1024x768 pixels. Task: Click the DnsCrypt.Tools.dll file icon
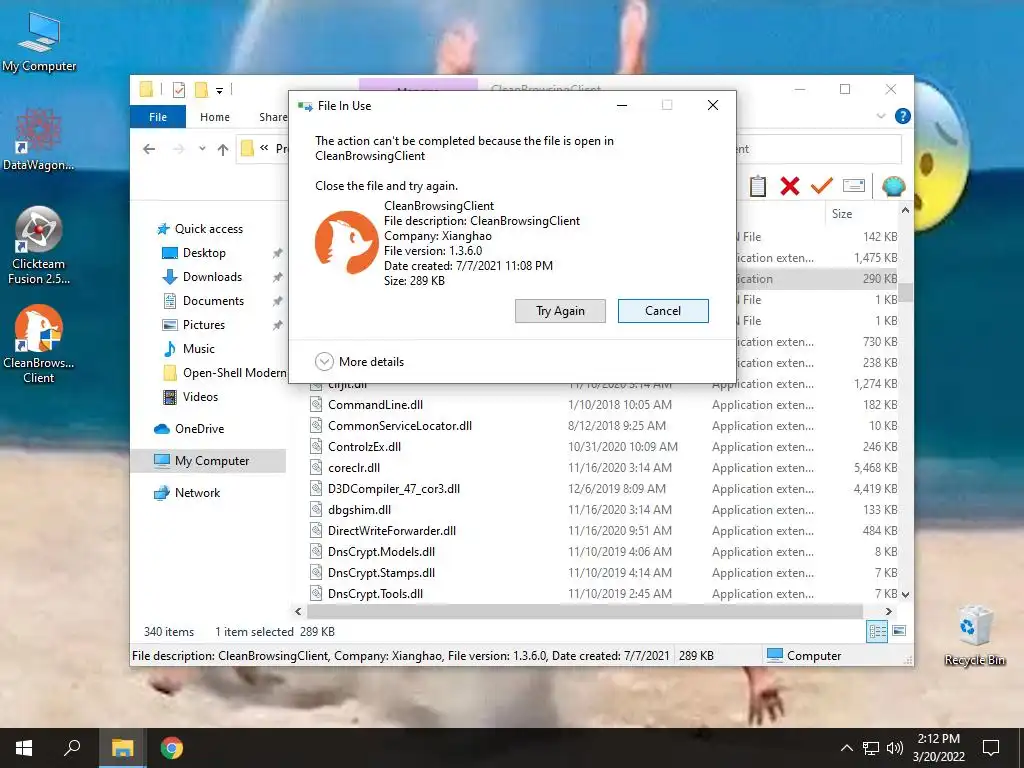pos(316,594)
